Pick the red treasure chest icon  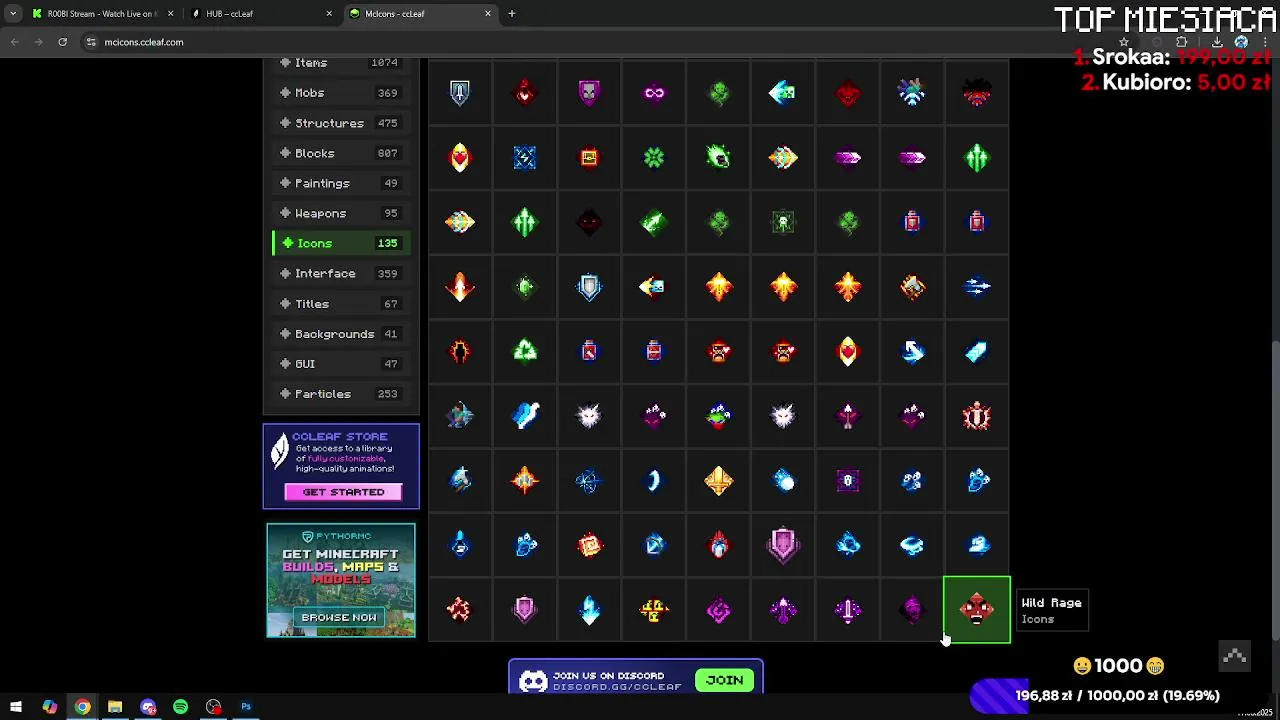point(589,158)
